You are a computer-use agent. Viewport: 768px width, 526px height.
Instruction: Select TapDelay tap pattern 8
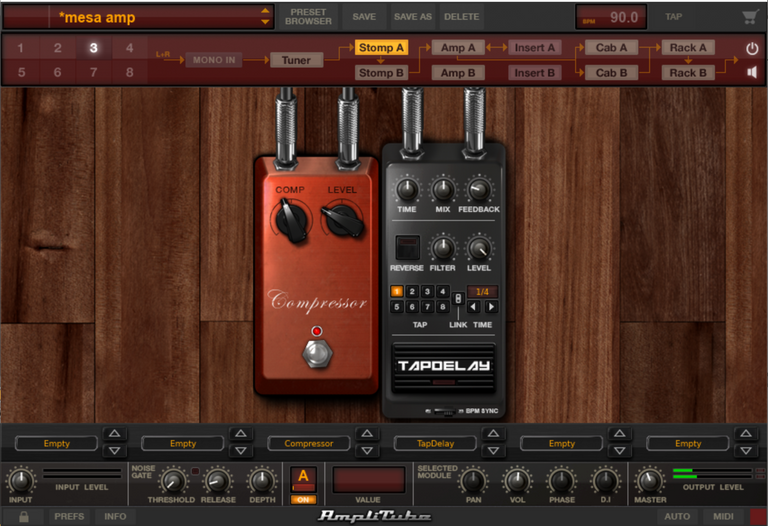(442, 307)
